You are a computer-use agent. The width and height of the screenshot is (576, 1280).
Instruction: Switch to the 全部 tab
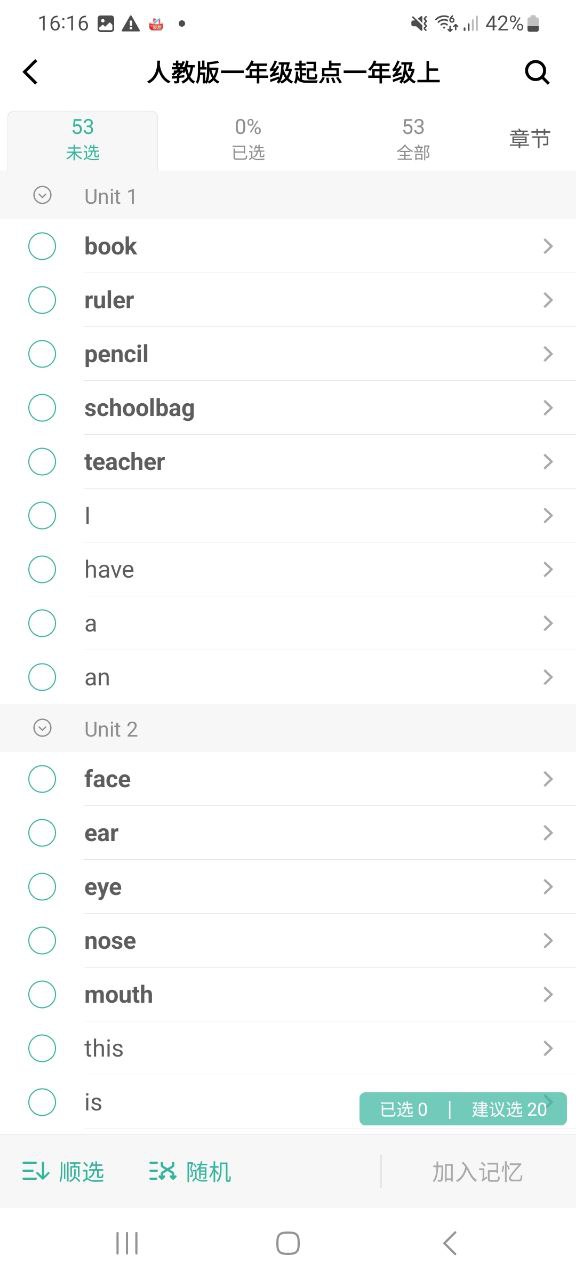[413, 139]
